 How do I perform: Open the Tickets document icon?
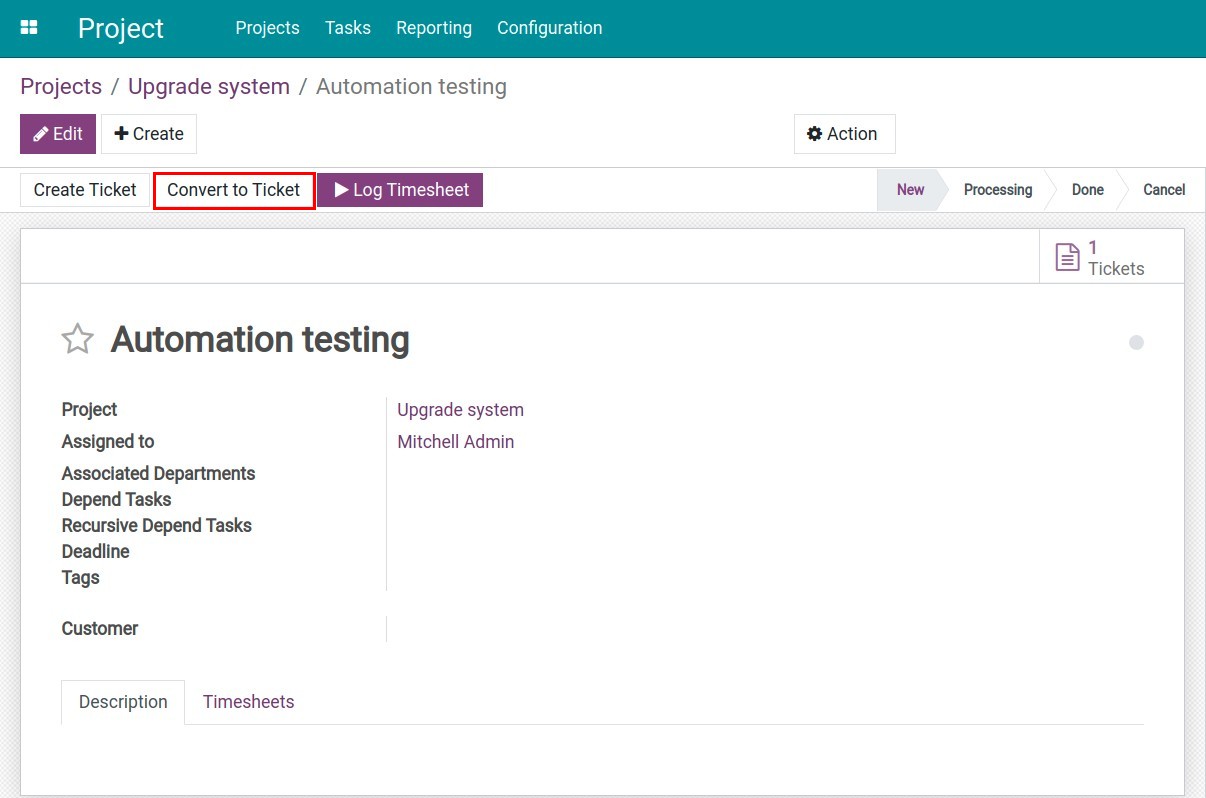pos(1067,258)
